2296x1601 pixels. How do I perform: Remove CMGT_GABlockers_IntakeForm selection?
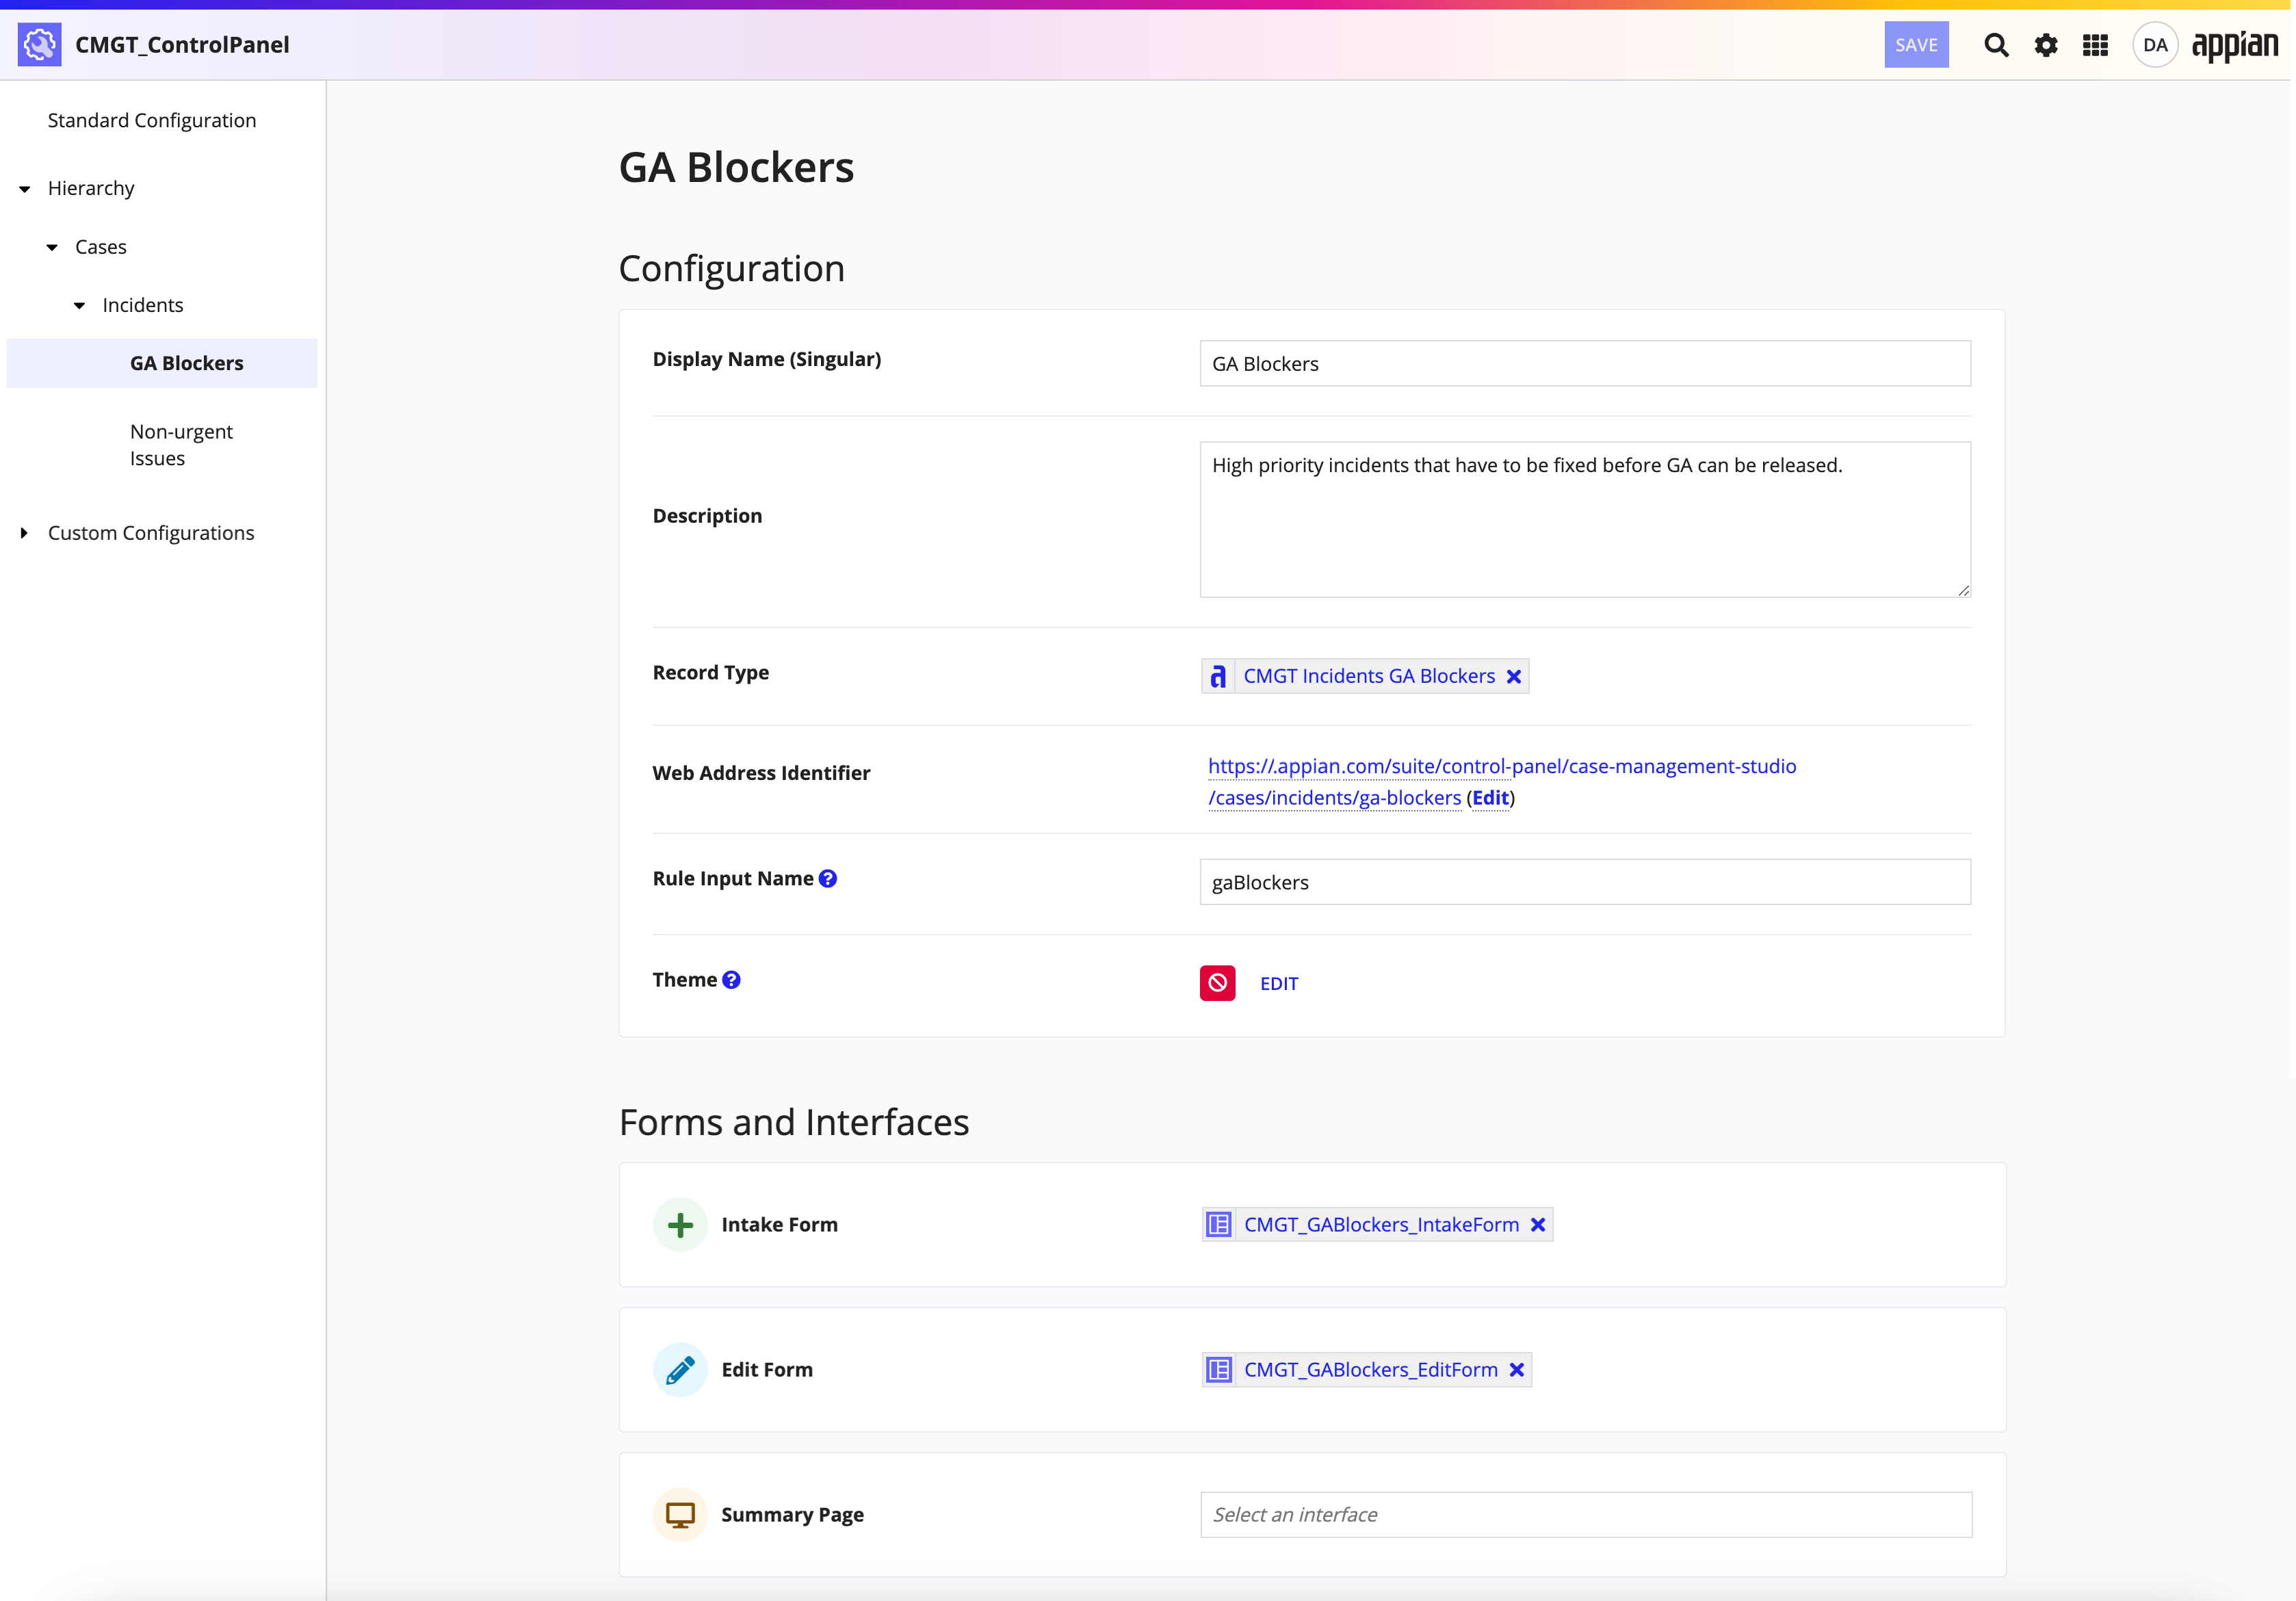click(x=1538, y=1224)
